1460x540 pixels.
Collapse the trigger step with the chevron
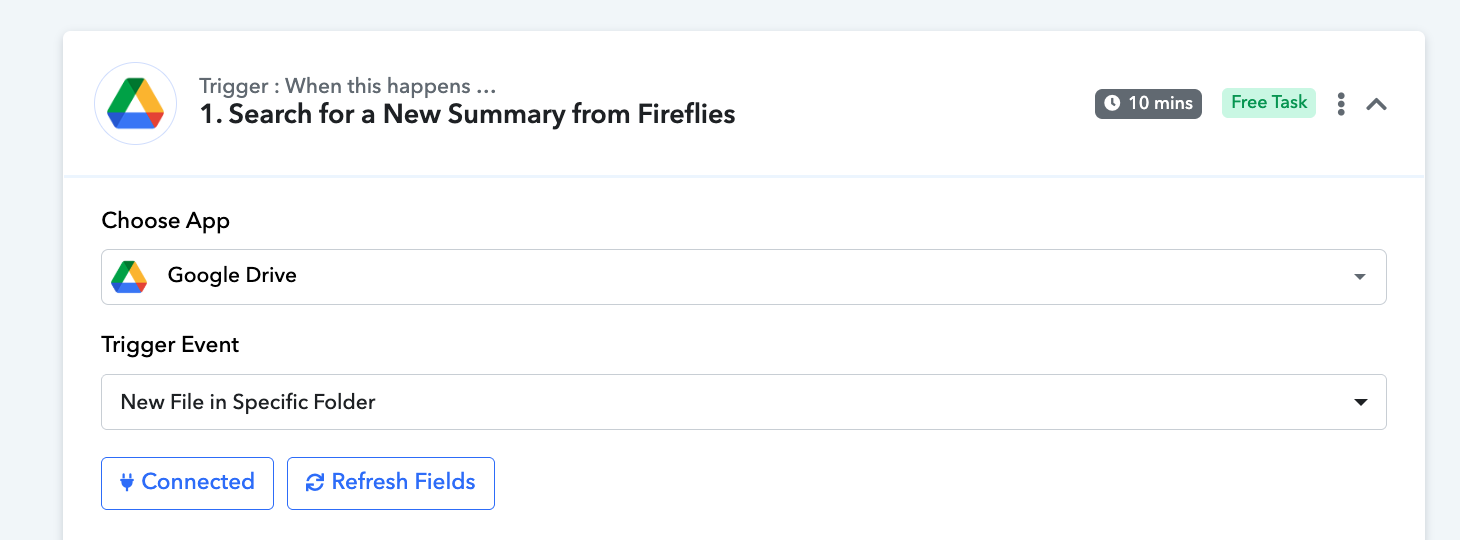[x=1376, y=104]
